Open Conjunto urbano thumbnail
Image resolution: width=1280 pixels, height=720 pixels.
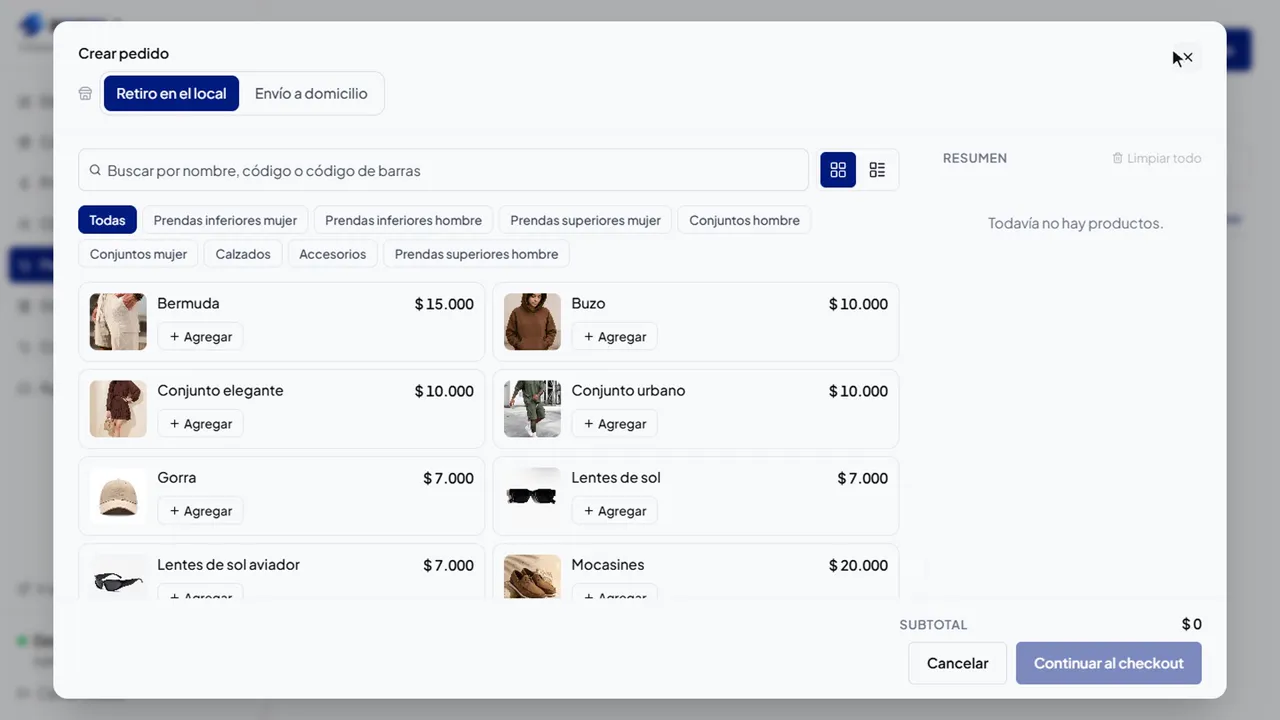(532, 409)
